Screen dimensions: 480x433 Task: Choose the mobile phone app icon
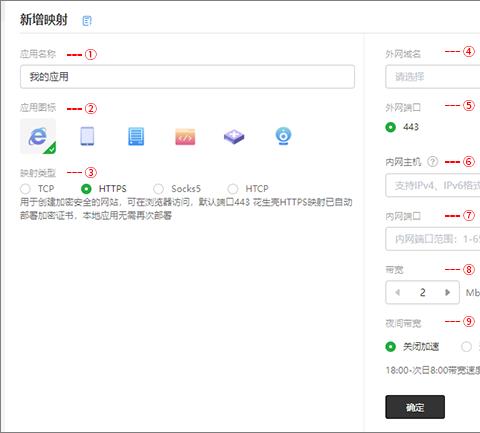point(87,136)
